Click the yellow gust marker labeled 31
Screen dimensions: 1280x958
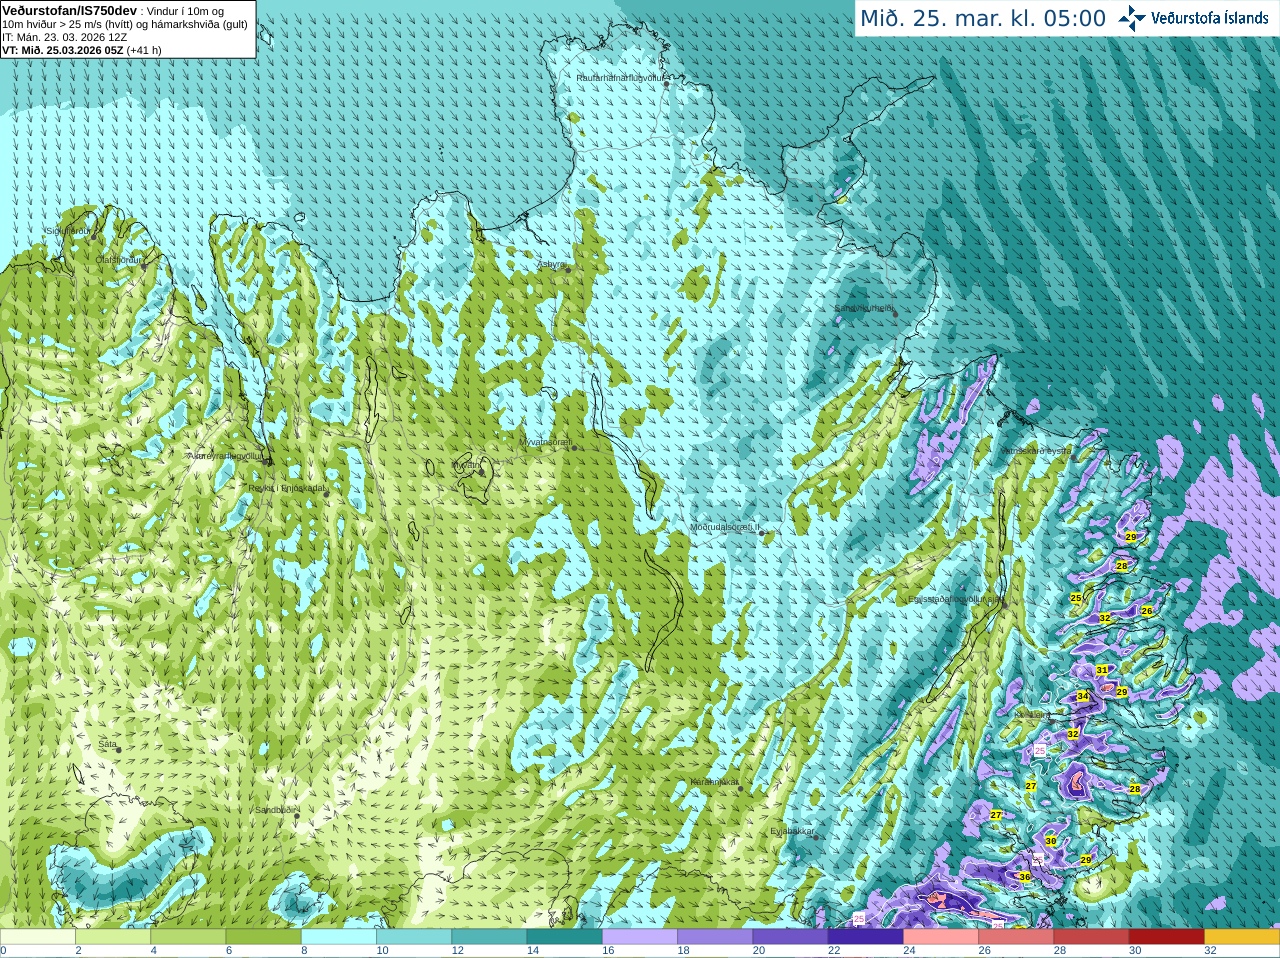(x=1102, y=670)
